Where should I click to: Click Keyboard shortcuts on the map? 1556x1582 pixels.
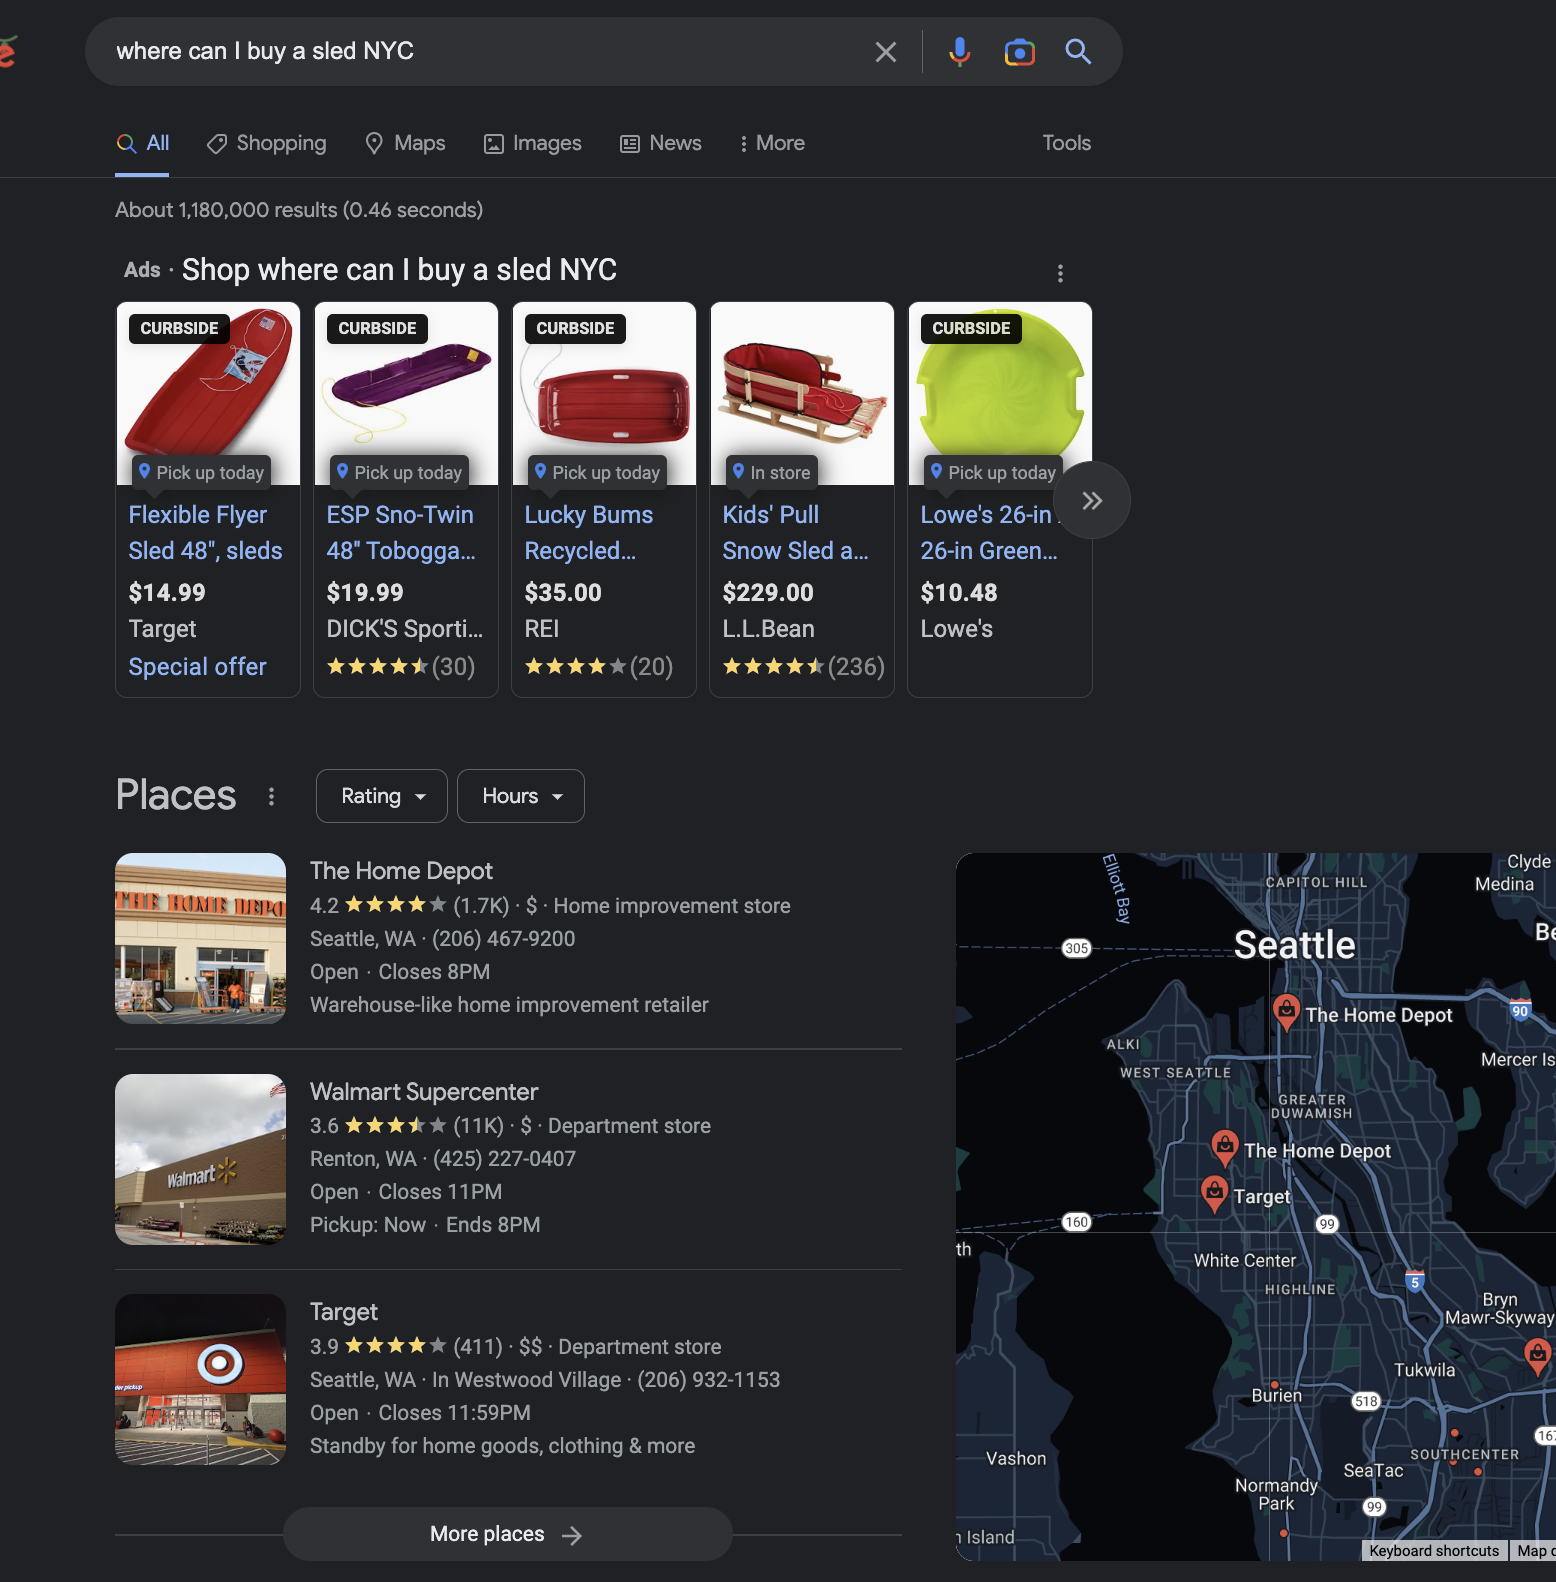(x=1434, y=1551)
